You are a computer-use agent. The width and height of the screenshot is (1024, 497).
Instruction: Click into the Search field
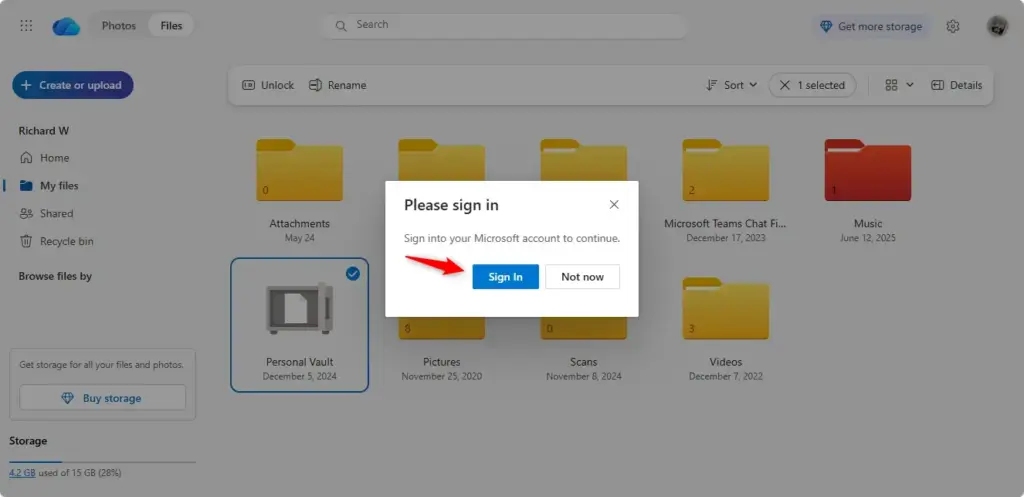tap(503, 25)
